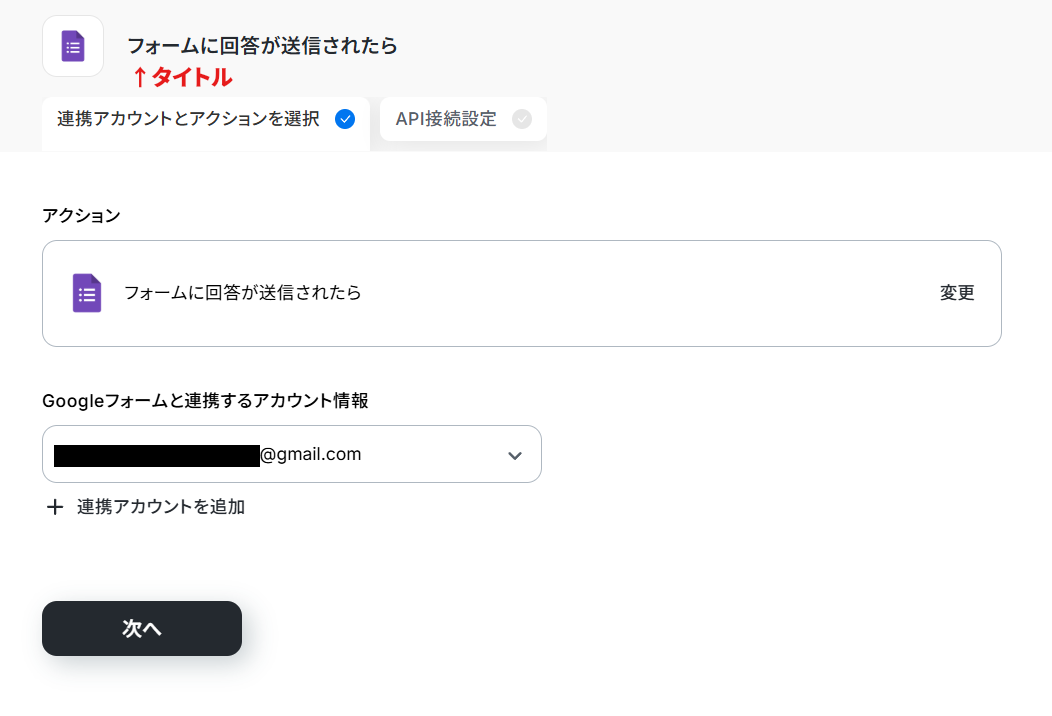Viewport: 1052px width, 716px height.
Task: Open the API接続設定 tab
Action: coord(446,120)
